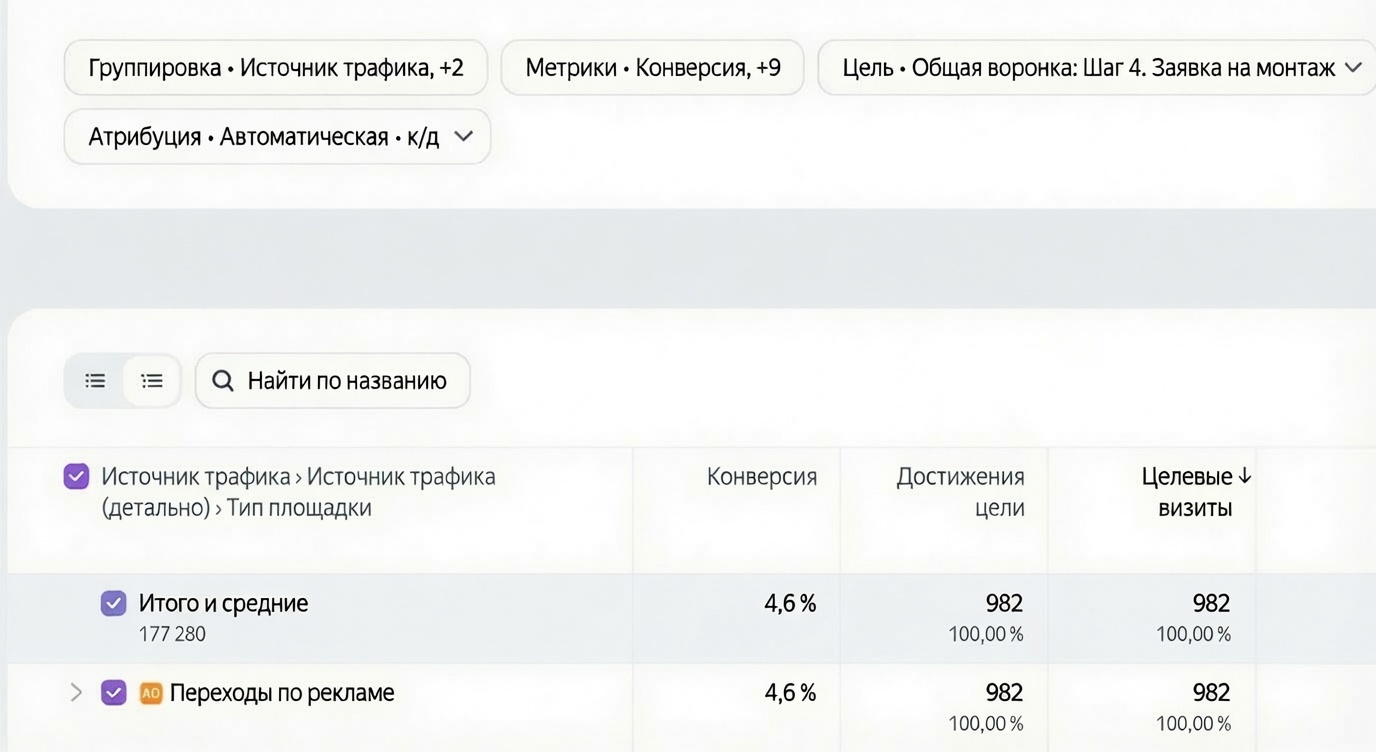The width and height of the screenshot is (1376, 752).
Task: Uncheck the Переходы по рекламе checkbox
Action: [114, 693]
